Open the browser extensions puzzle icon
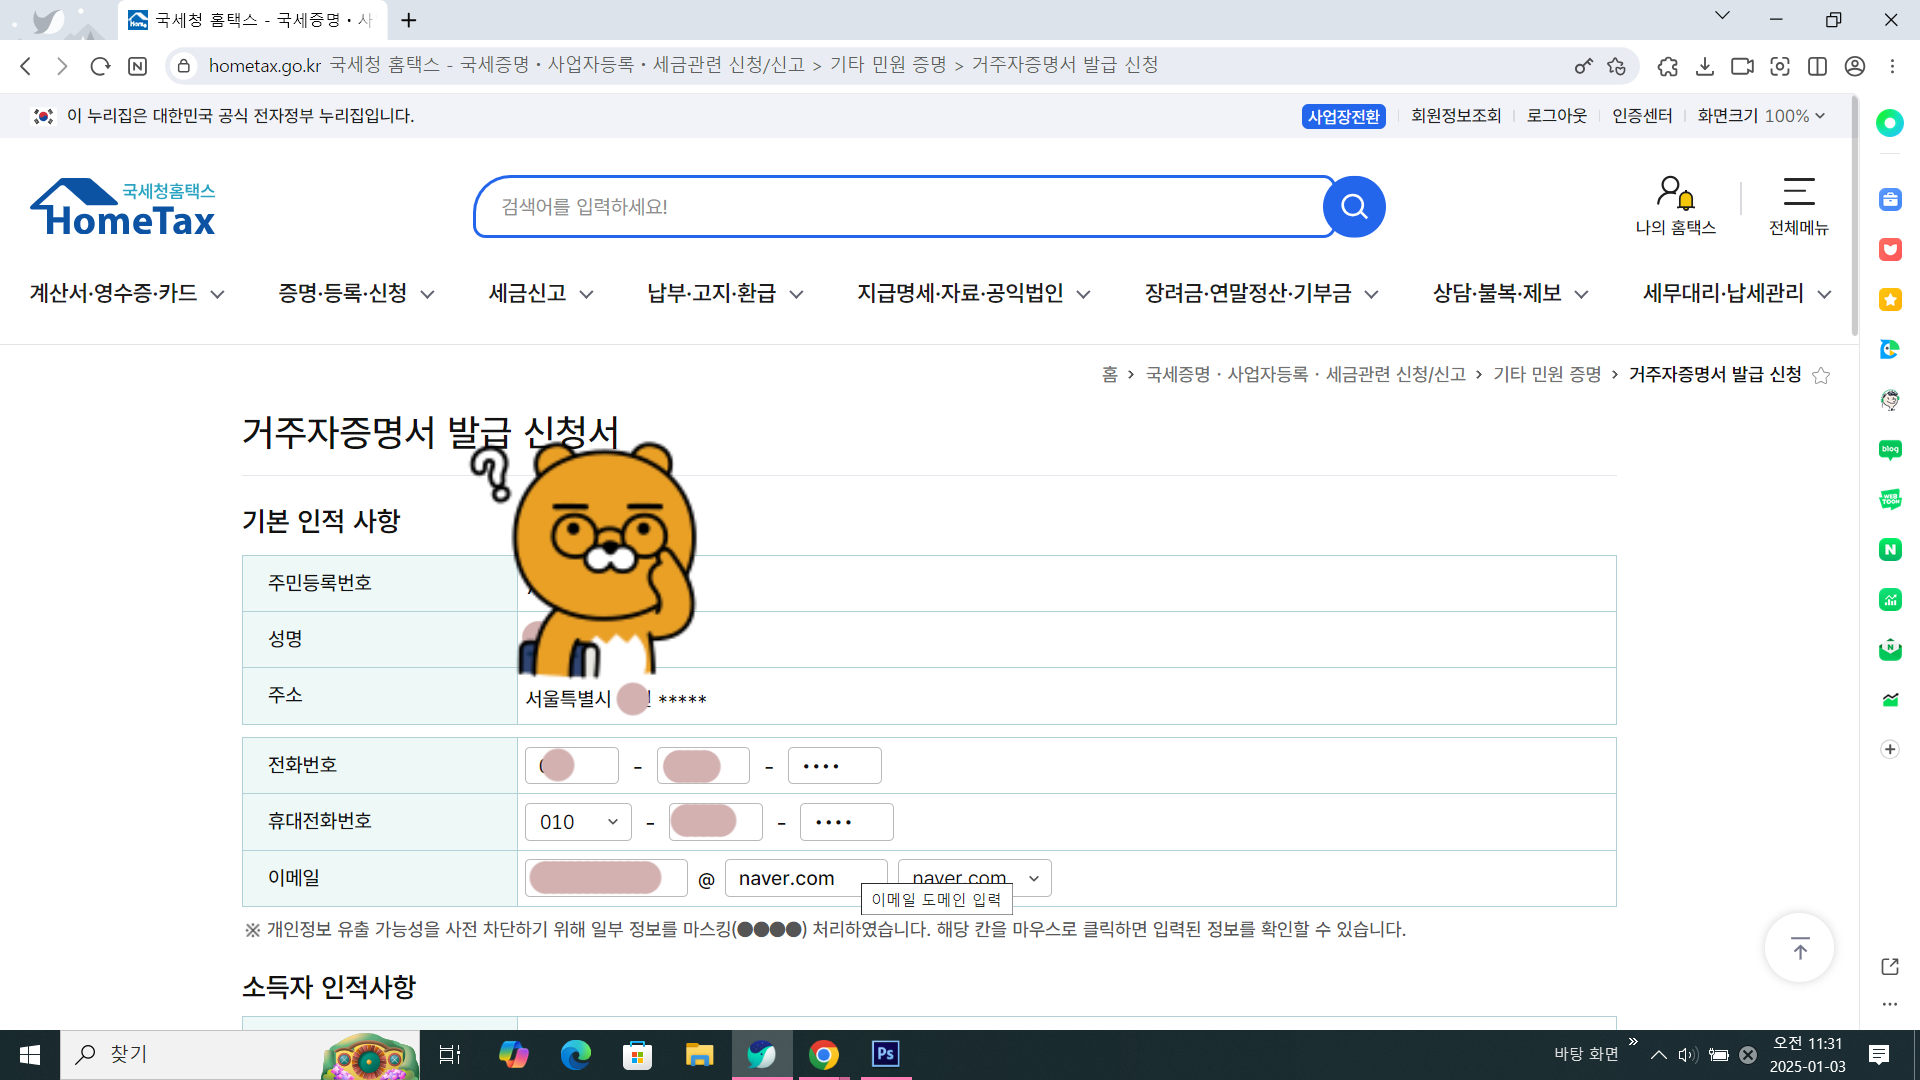 [1667, 66]
